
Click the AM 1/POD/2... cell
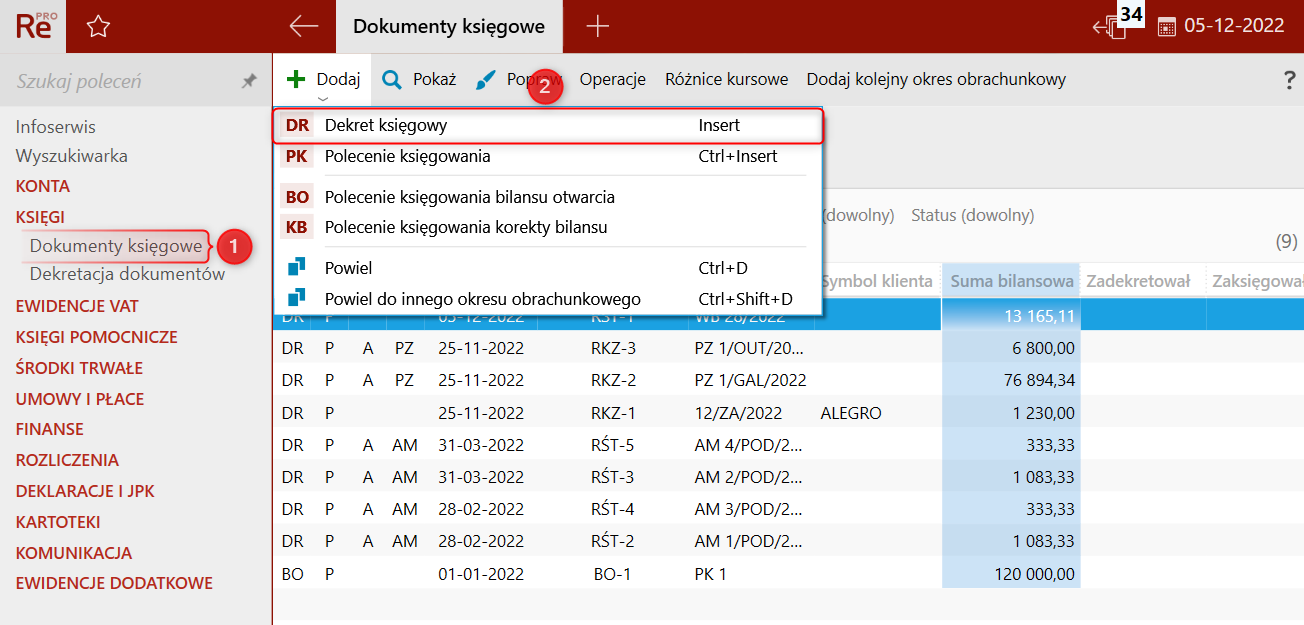[749, 541]
